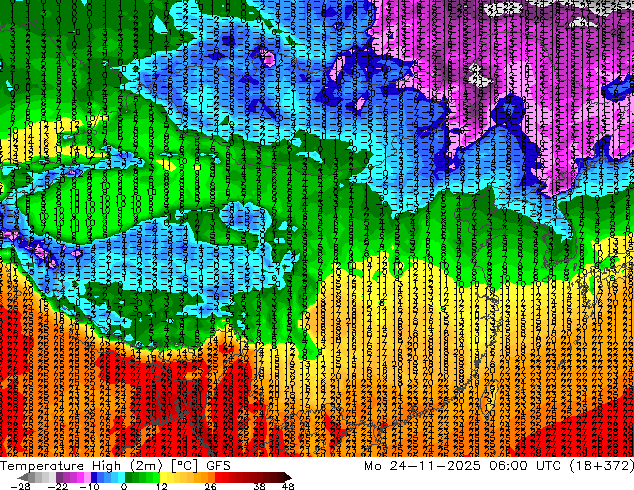This screenshot has height=490, width=634.
Task: Click the 12 label on the temperature scale
Action: coord(162,487)
